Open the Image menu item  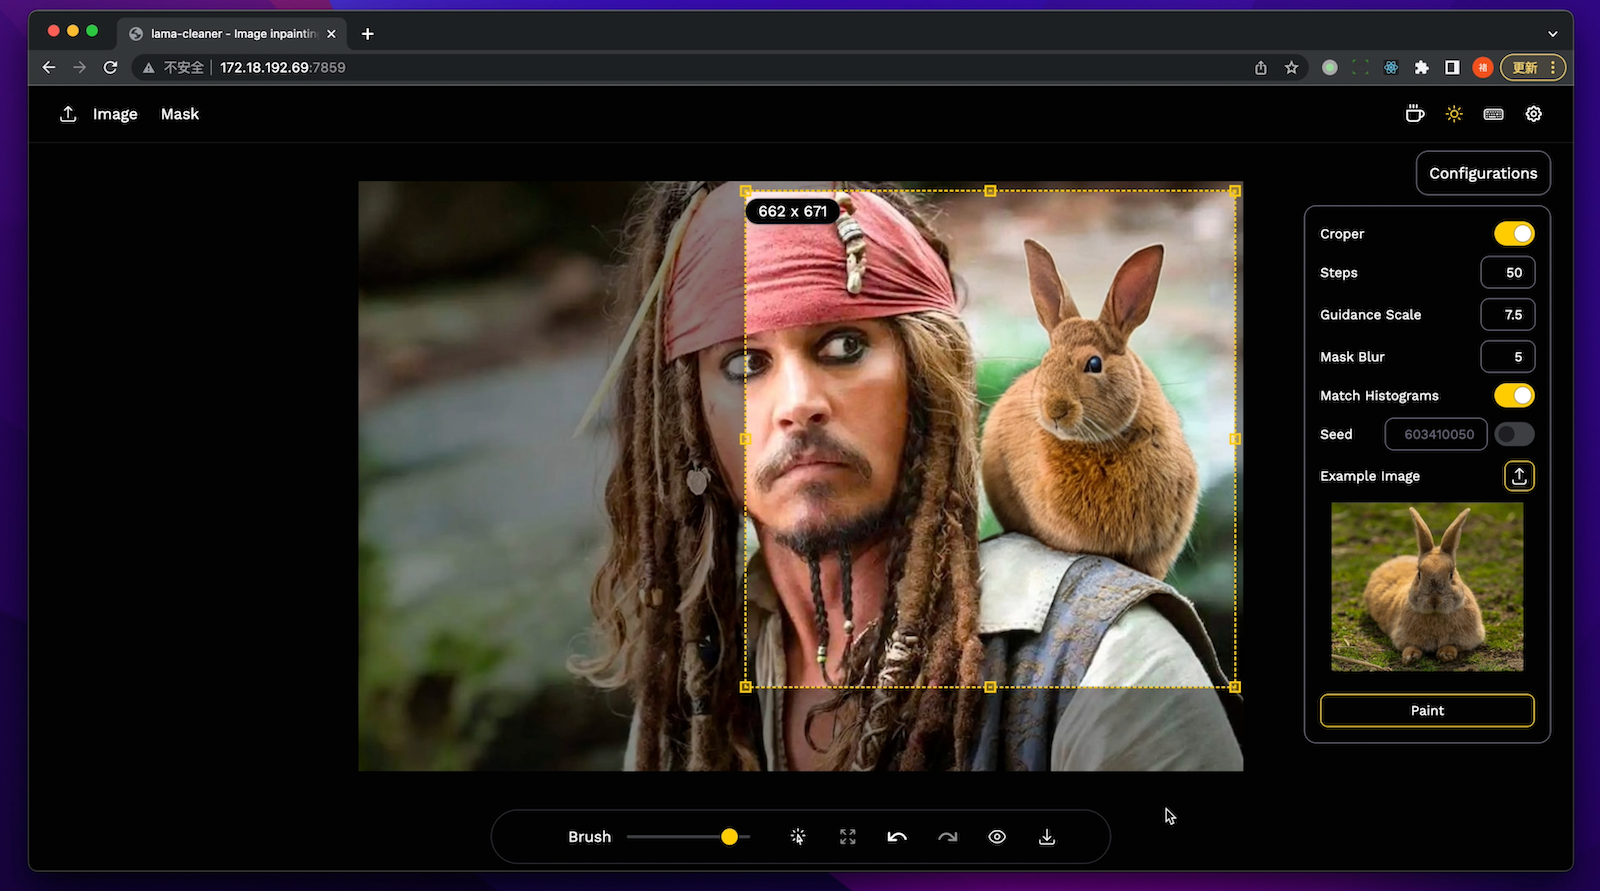tap(115, 114)
